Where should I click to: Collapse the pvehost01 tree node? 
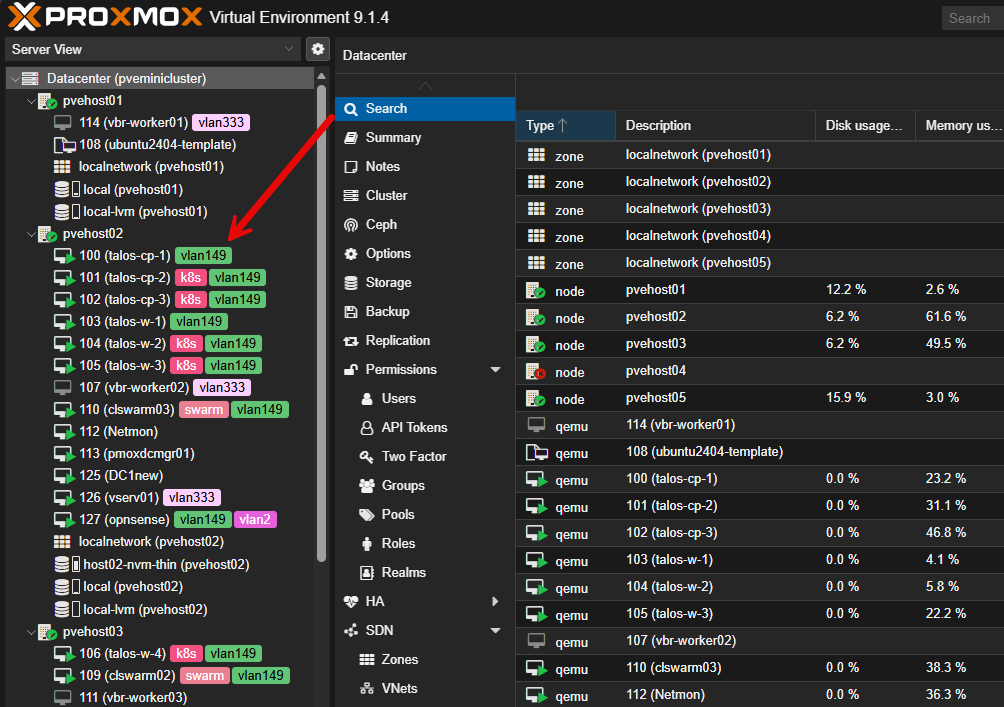[31, 101]
